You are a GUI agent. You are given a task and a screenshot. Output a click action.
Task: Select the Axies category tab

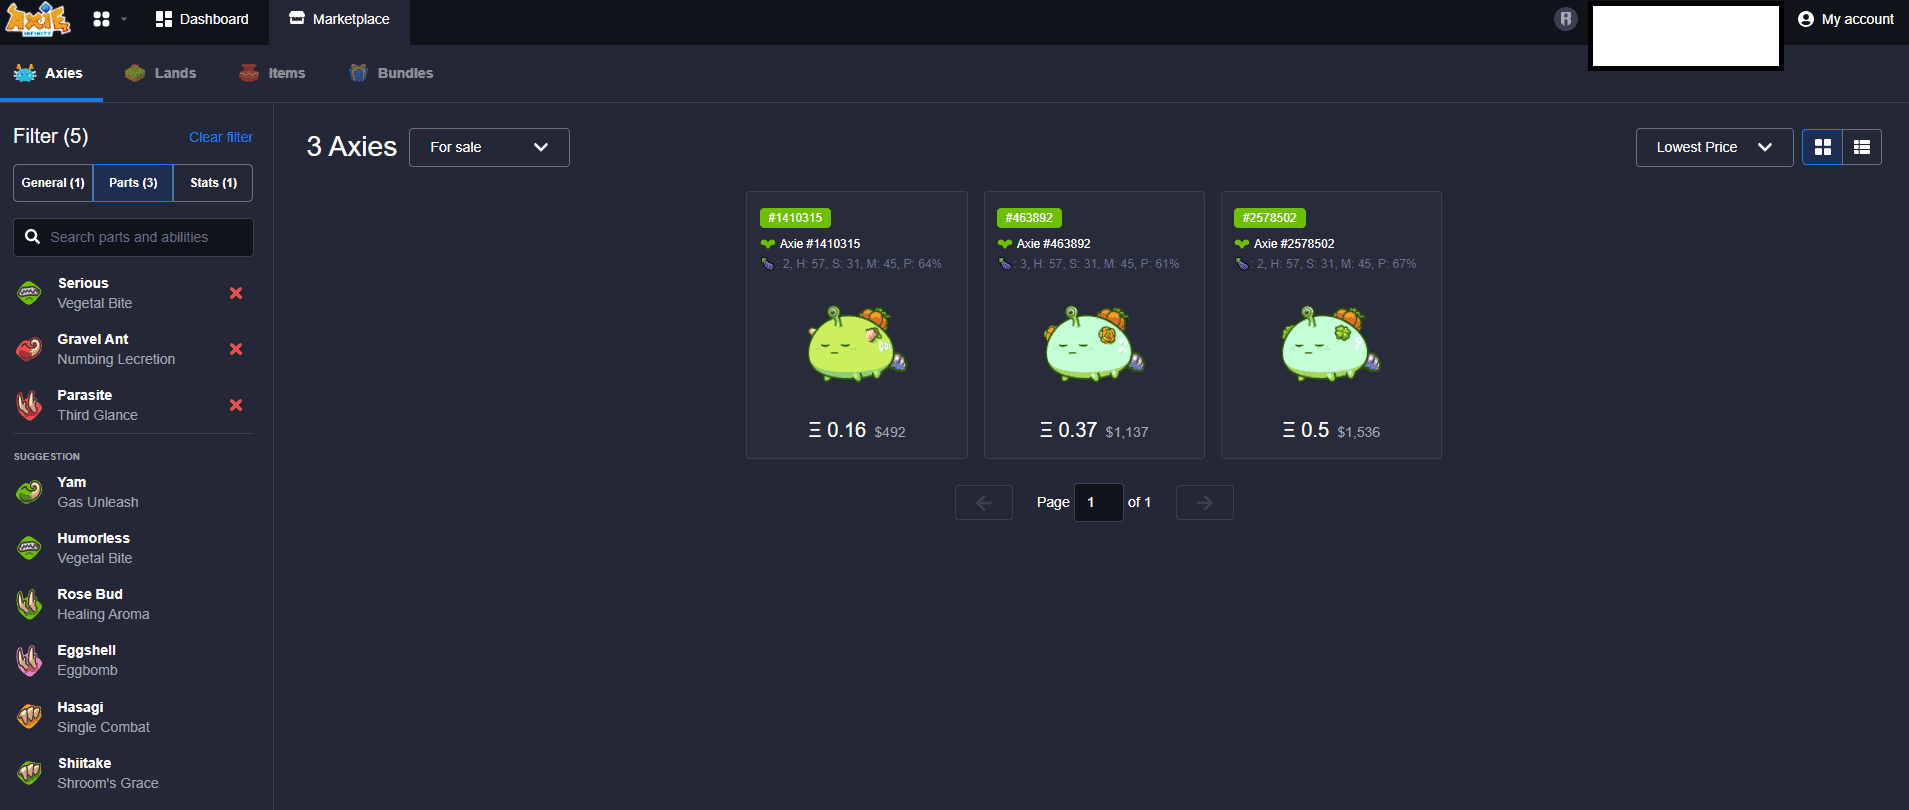[x=49, y=73]
